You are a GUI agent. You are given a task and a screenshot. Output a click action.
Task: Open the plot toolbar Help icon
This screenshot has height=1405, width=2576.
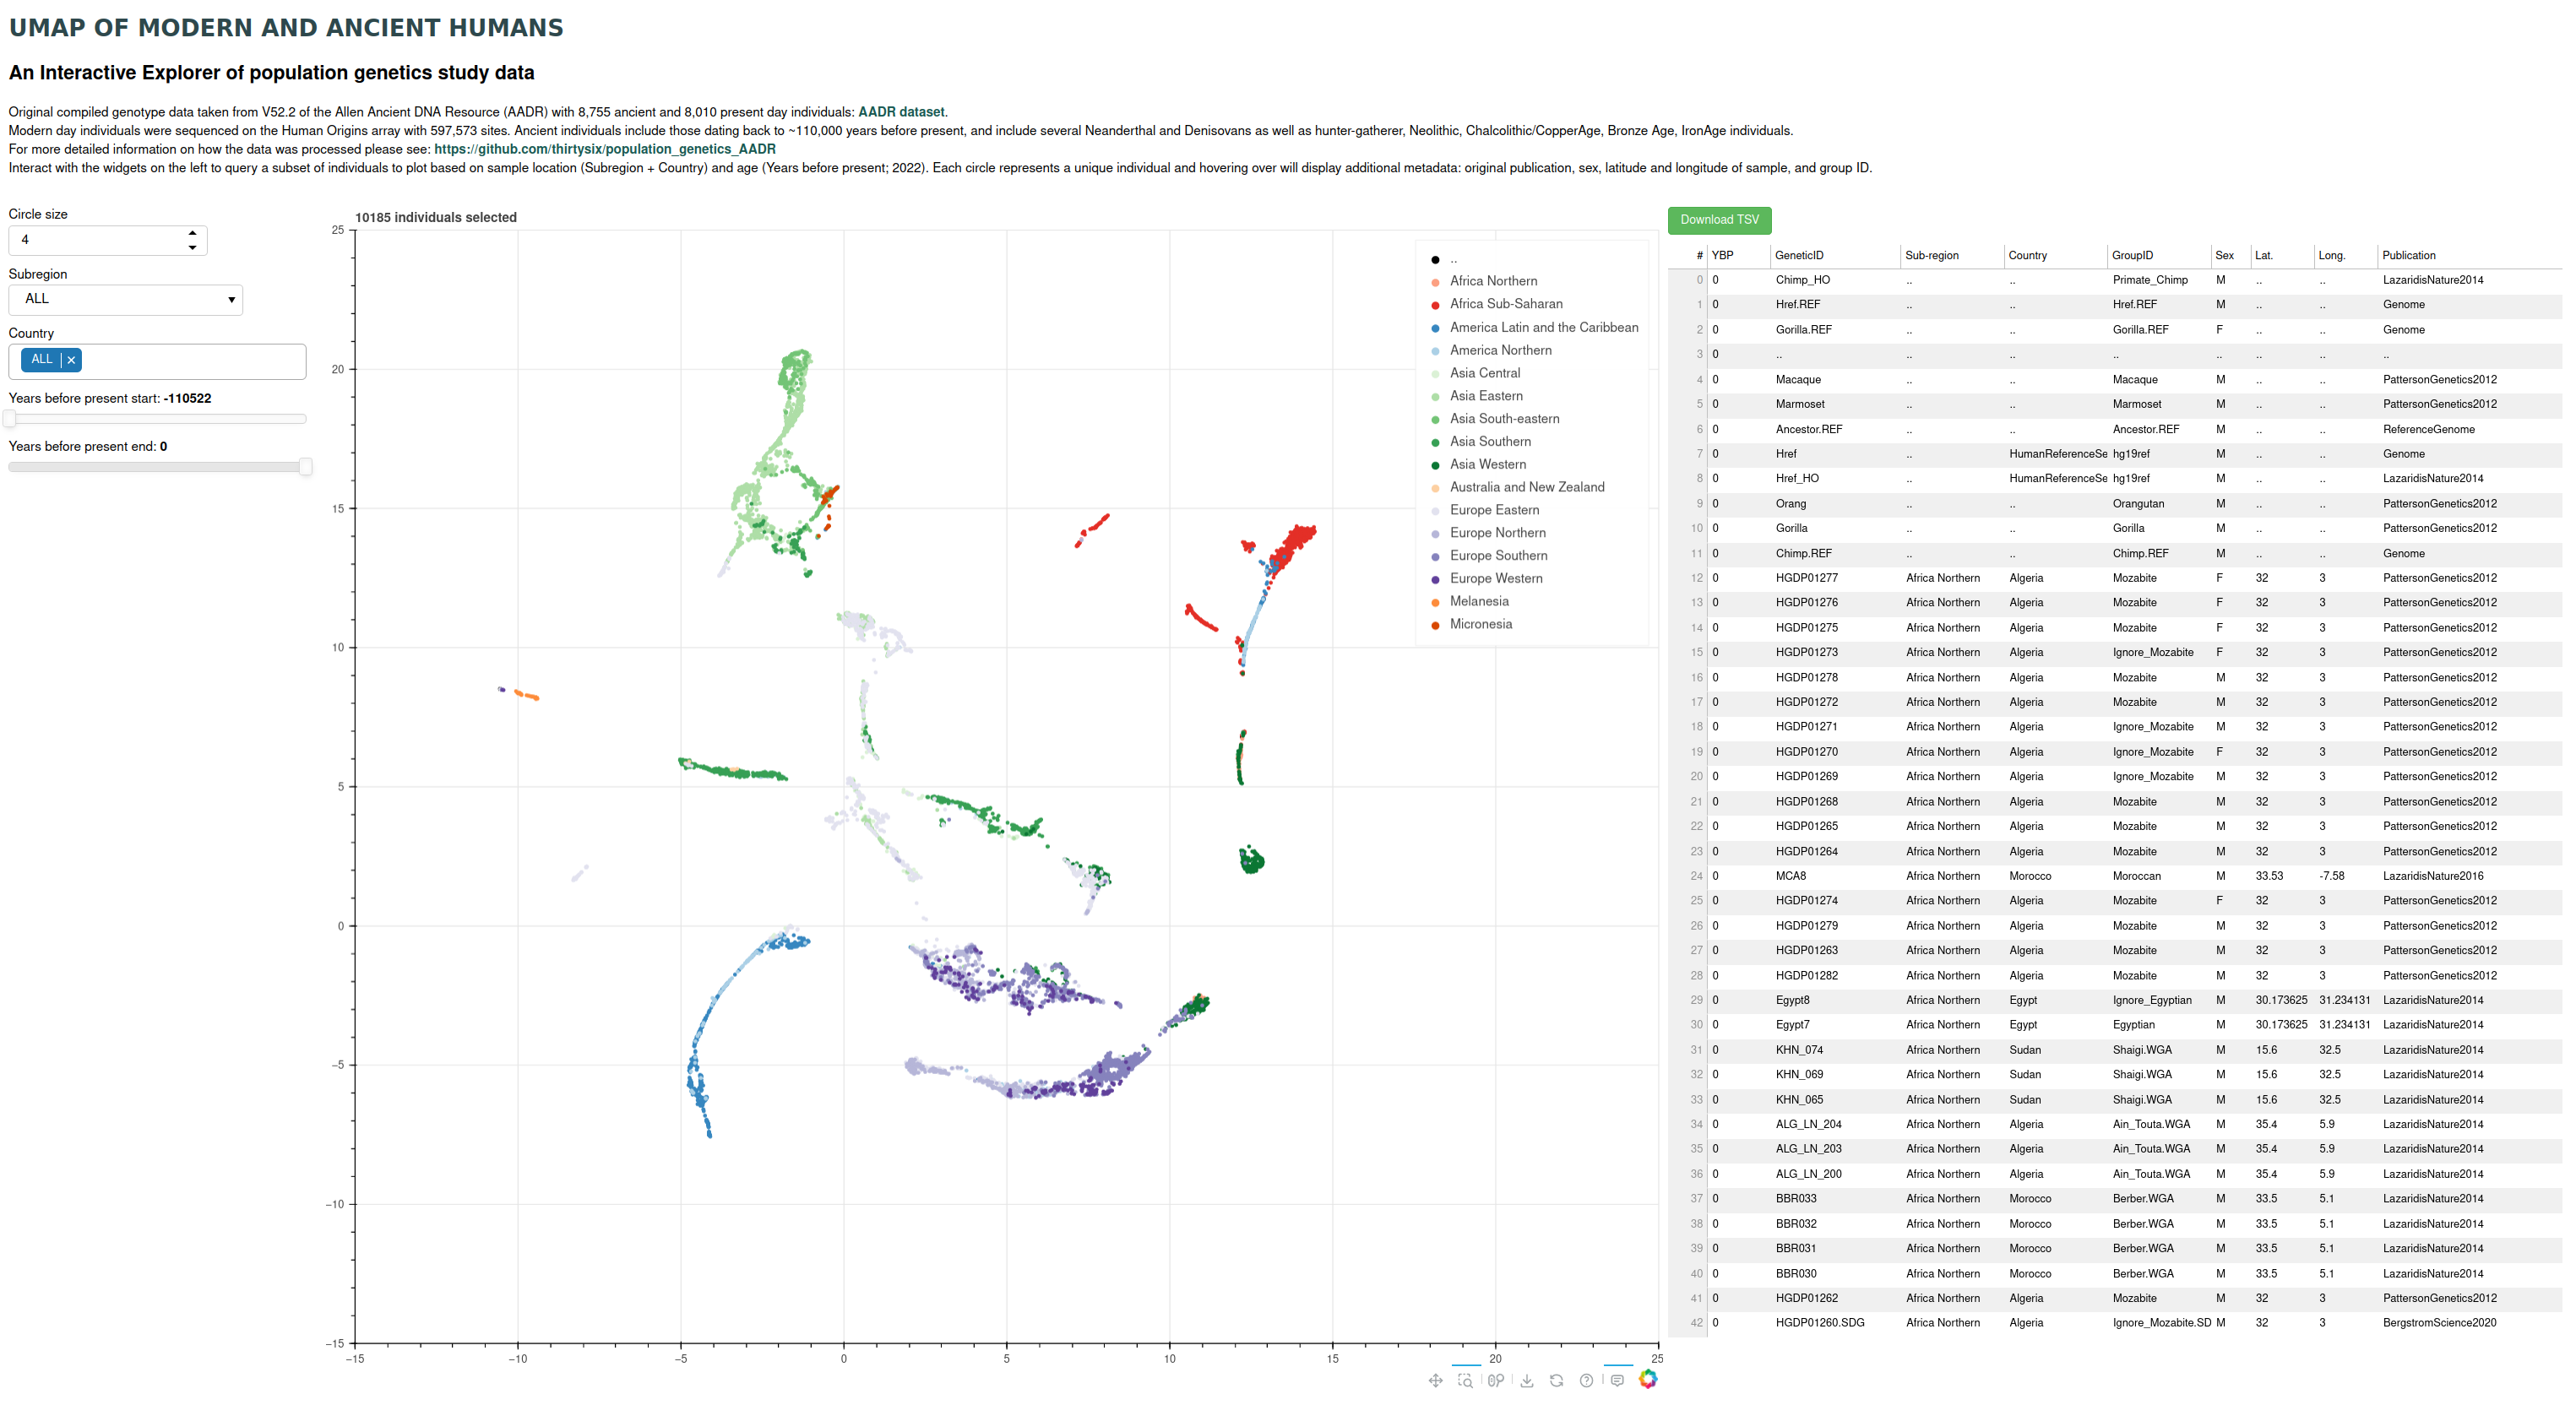1586,1380
